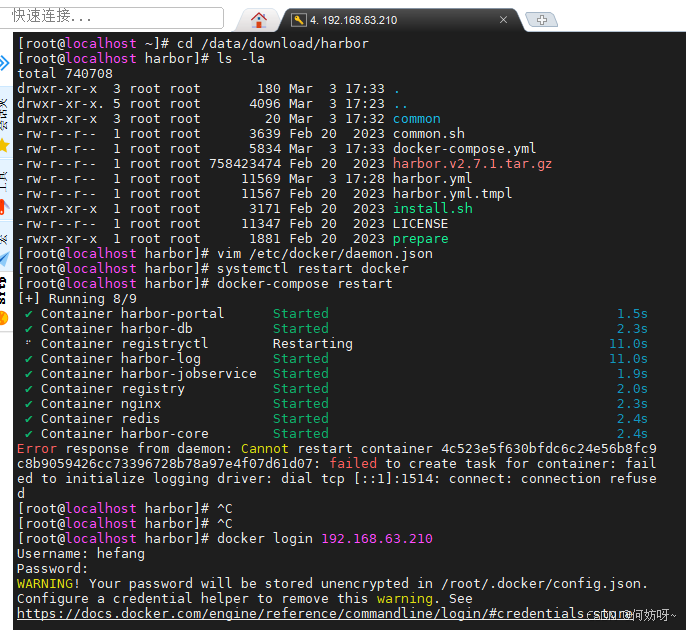Viewport: 686px width, 630px height.
Task: Open a new tab with plus button
Action: coord(542,20)
